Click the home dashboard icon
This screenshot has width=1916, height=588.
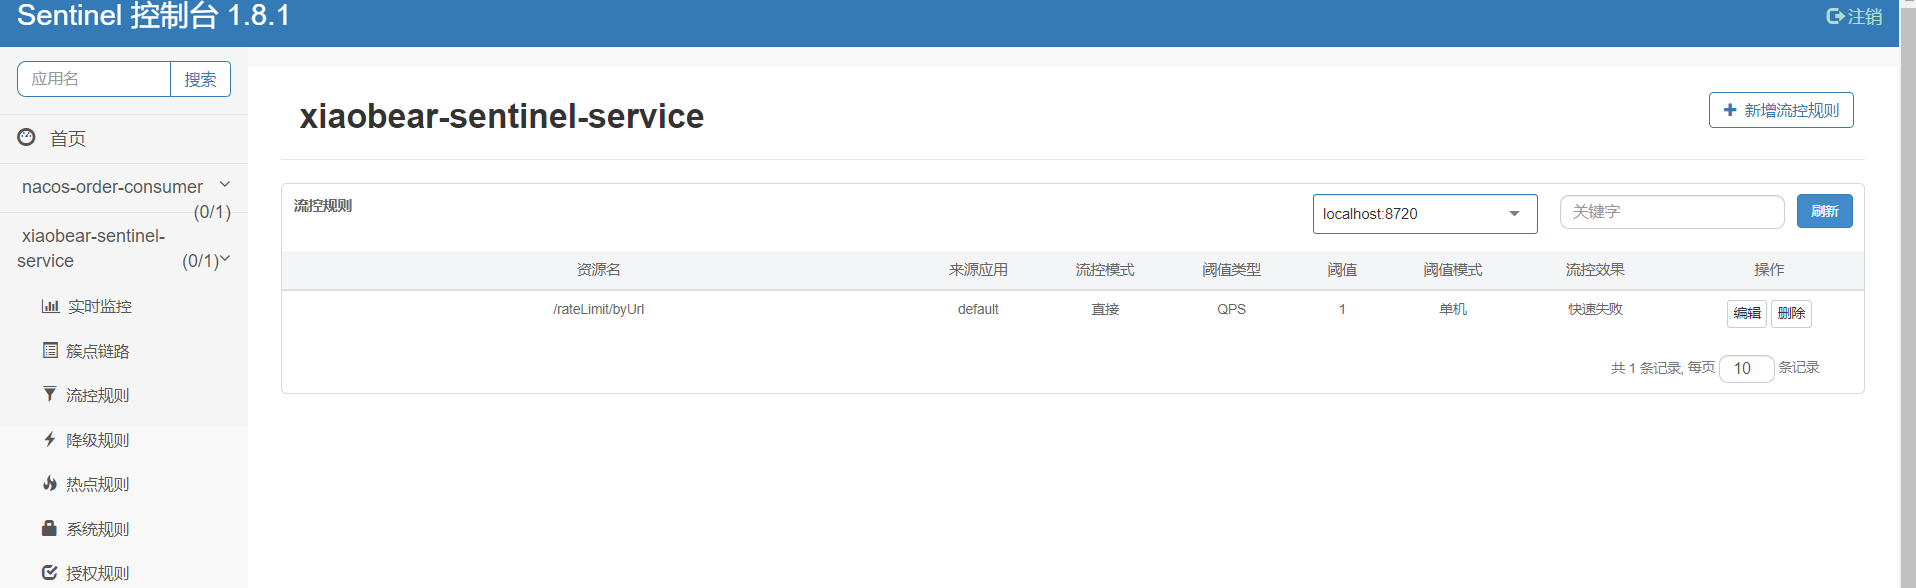point(26,137)
